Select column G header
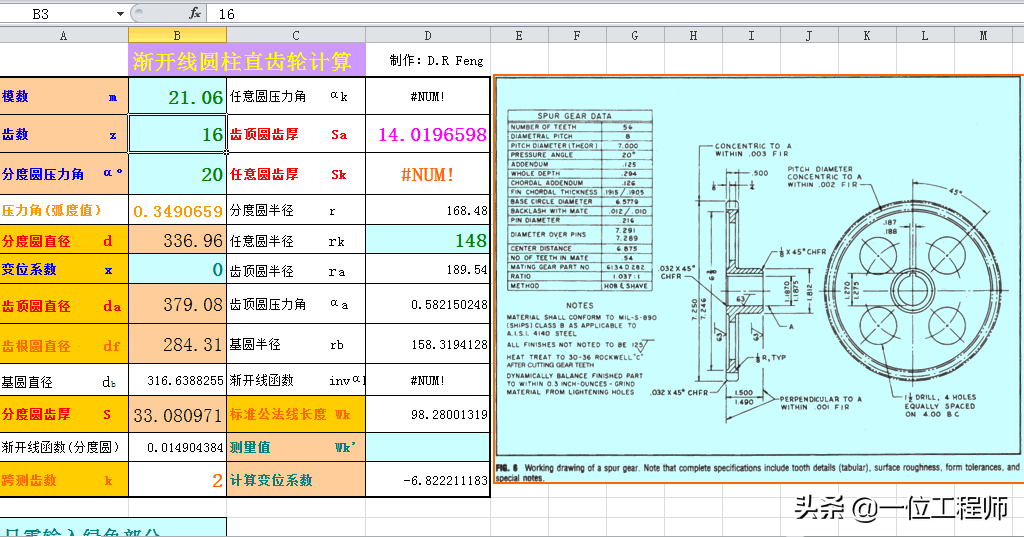The width and height of the screenshot is (1024, 537). click(635, 35)
